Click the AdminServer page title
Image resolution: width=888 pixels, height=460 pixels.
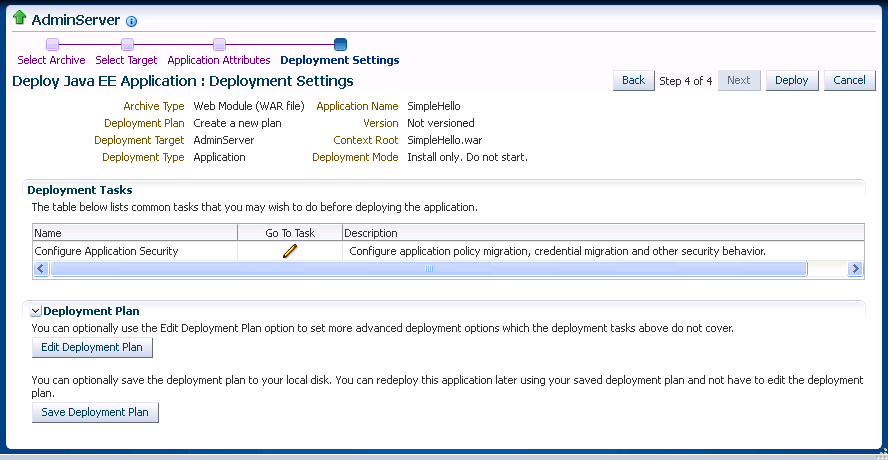[x=76, y=20]
